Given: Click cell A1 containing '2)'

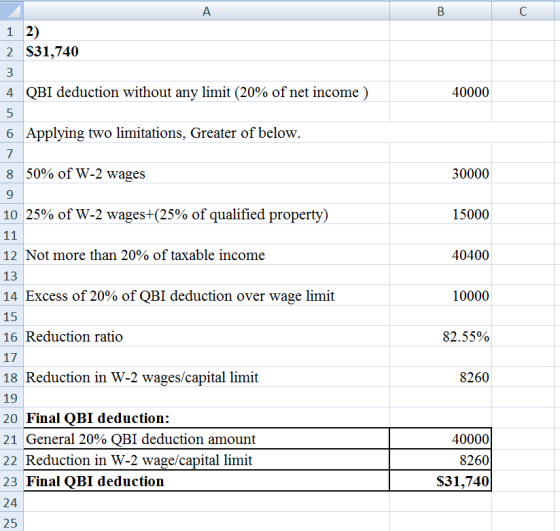Looking at the screenshot, I should pyautogui.click(x=206, y=31).
